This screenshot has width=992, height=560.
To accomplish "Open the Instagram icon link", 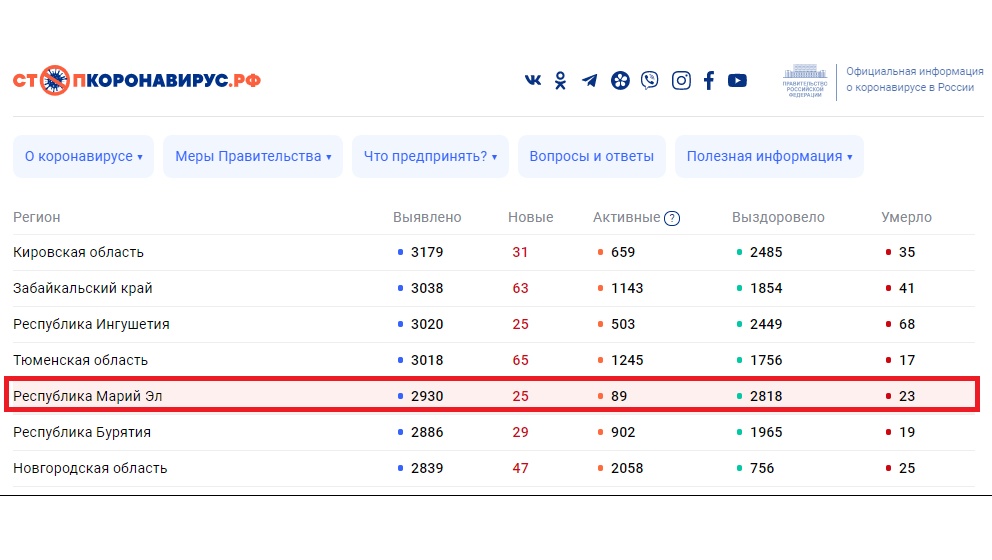I will pyautogui.click(x=681, y=81).
